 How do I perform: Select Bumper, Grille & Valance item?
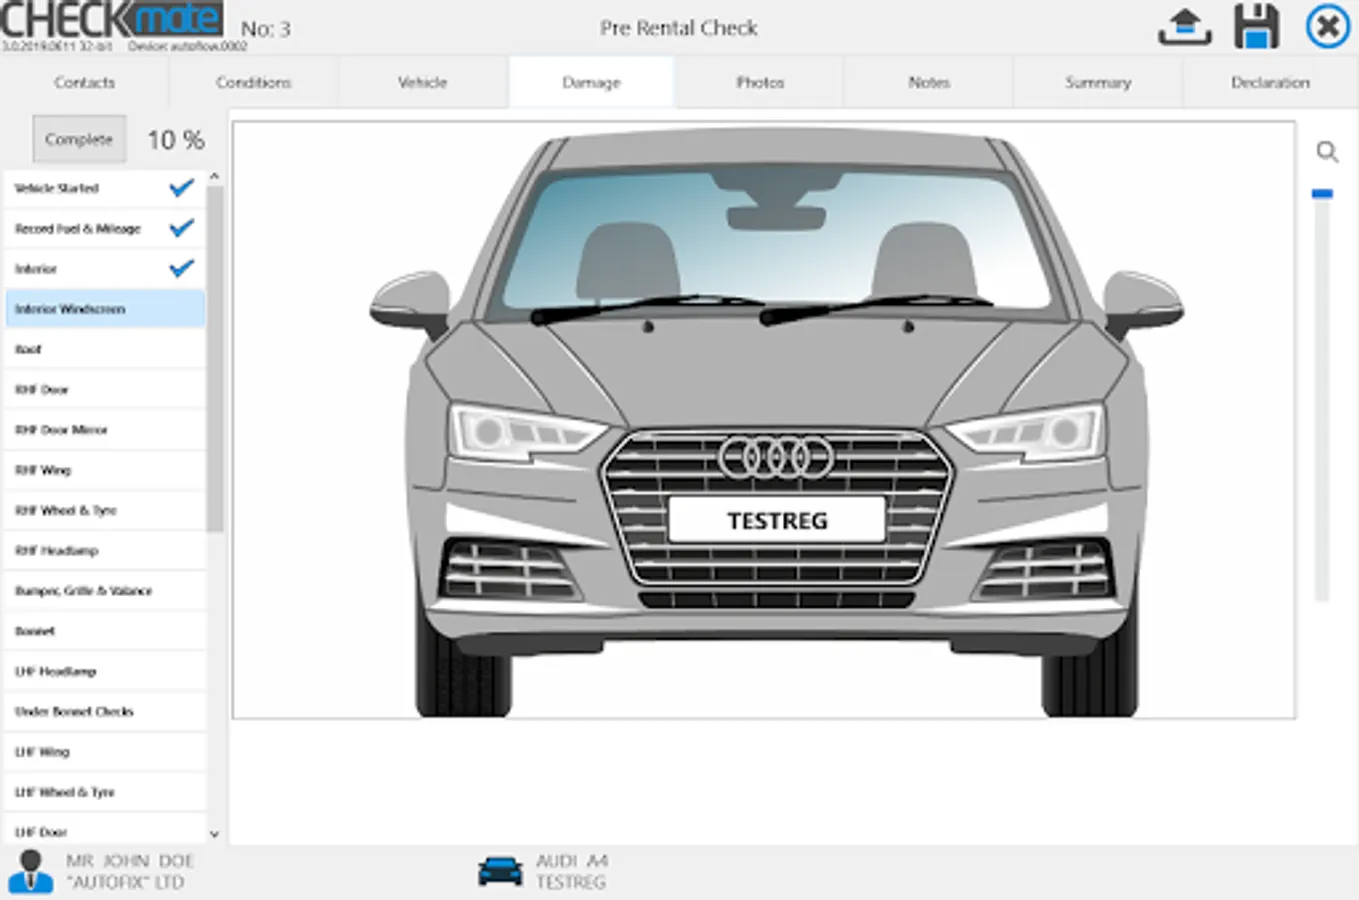[x=105, y=590]
